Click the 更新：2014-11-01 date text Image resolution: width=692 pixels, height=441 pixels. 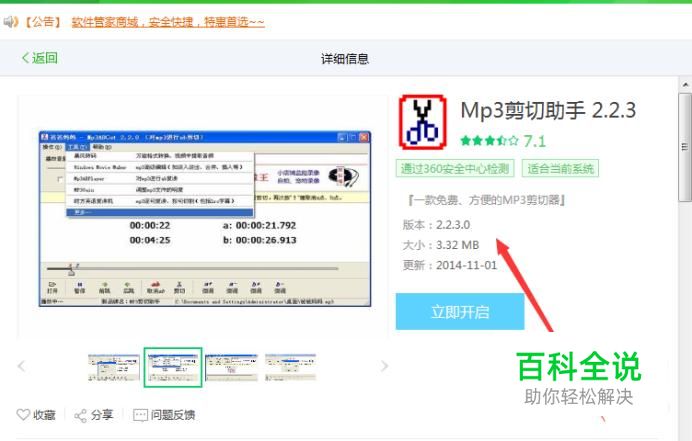click(x=449, y=265)
